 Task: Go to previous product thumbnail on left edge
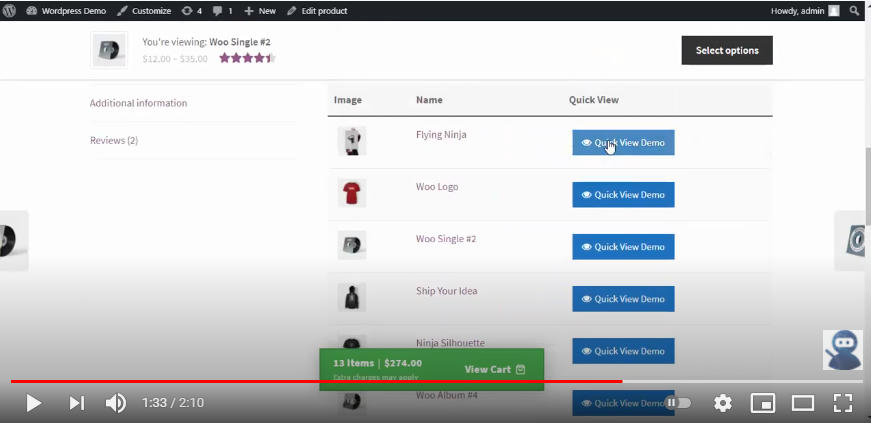point(14,241)
